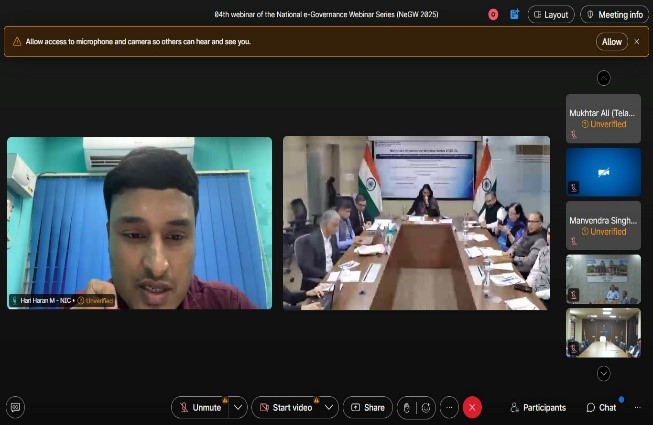653x425 pixels.
Task: Select Manvendra Singh participant tile
Action: pos(603,226)
